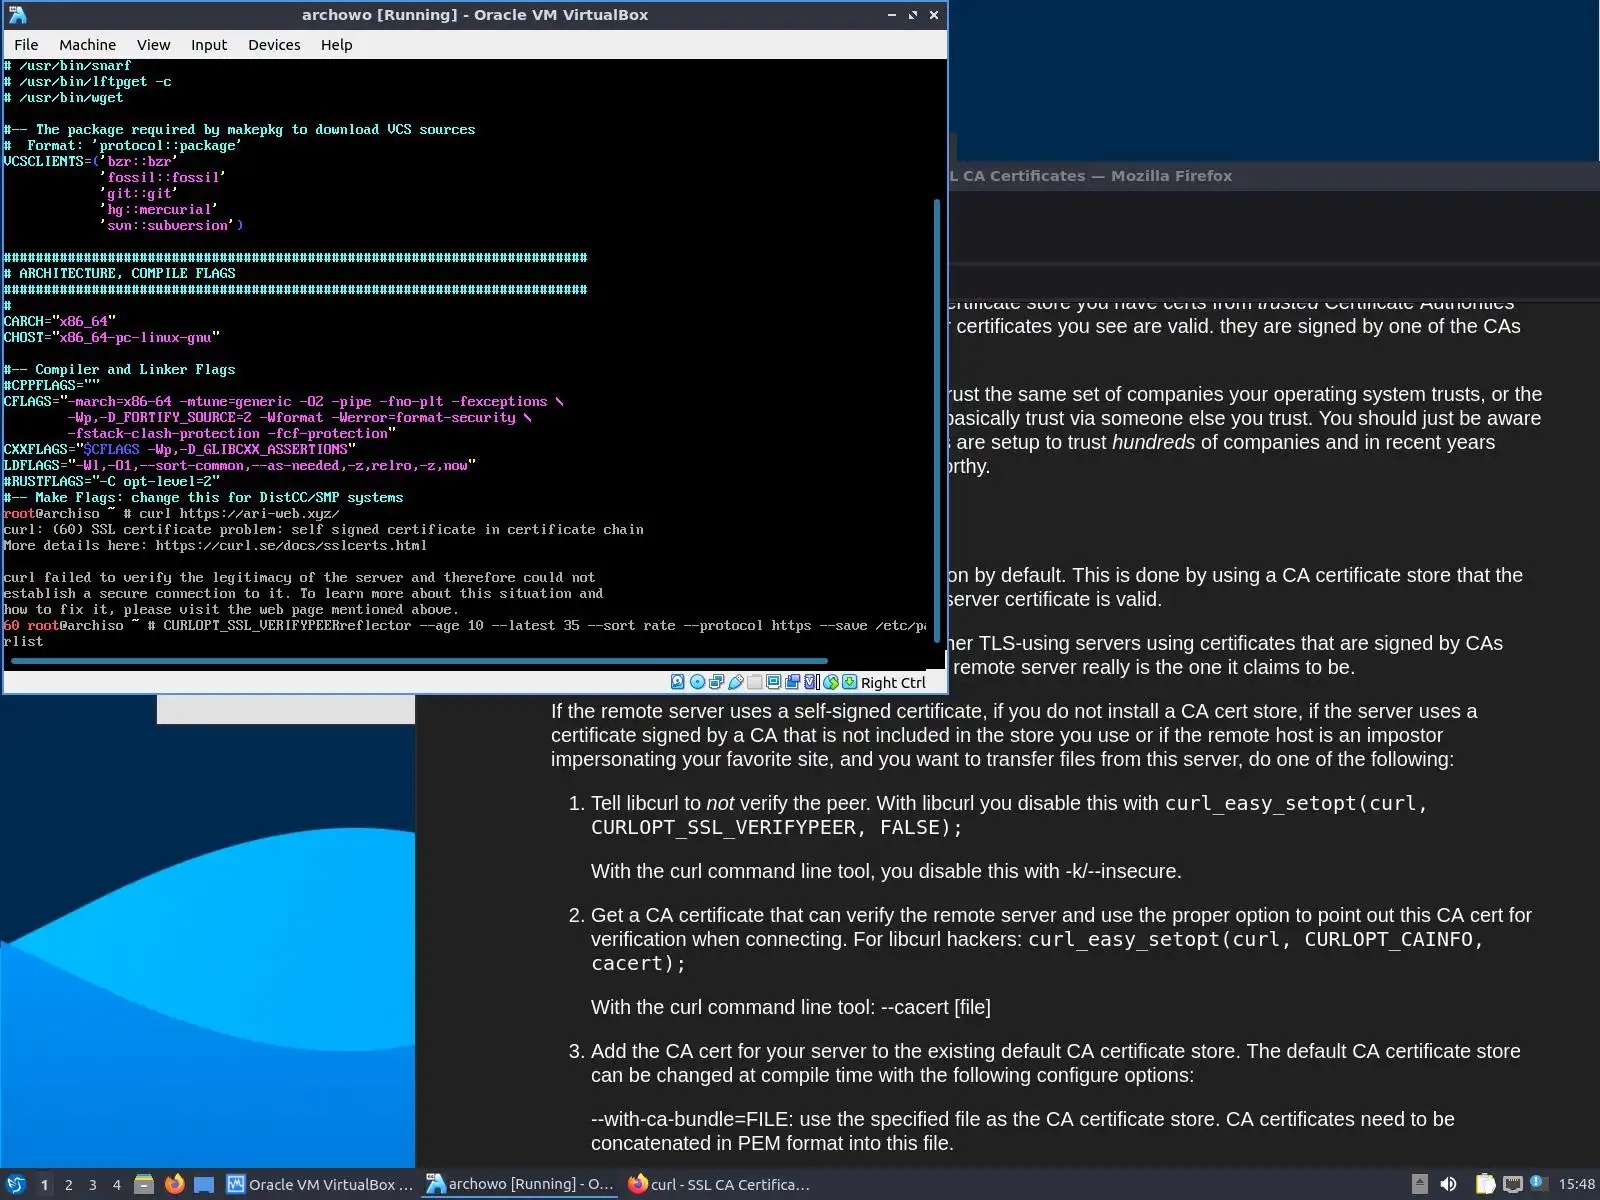Open the Lubuntu application menu
The height and width of the screenshot is (1200, 1600).
[x=15, y=1185]
